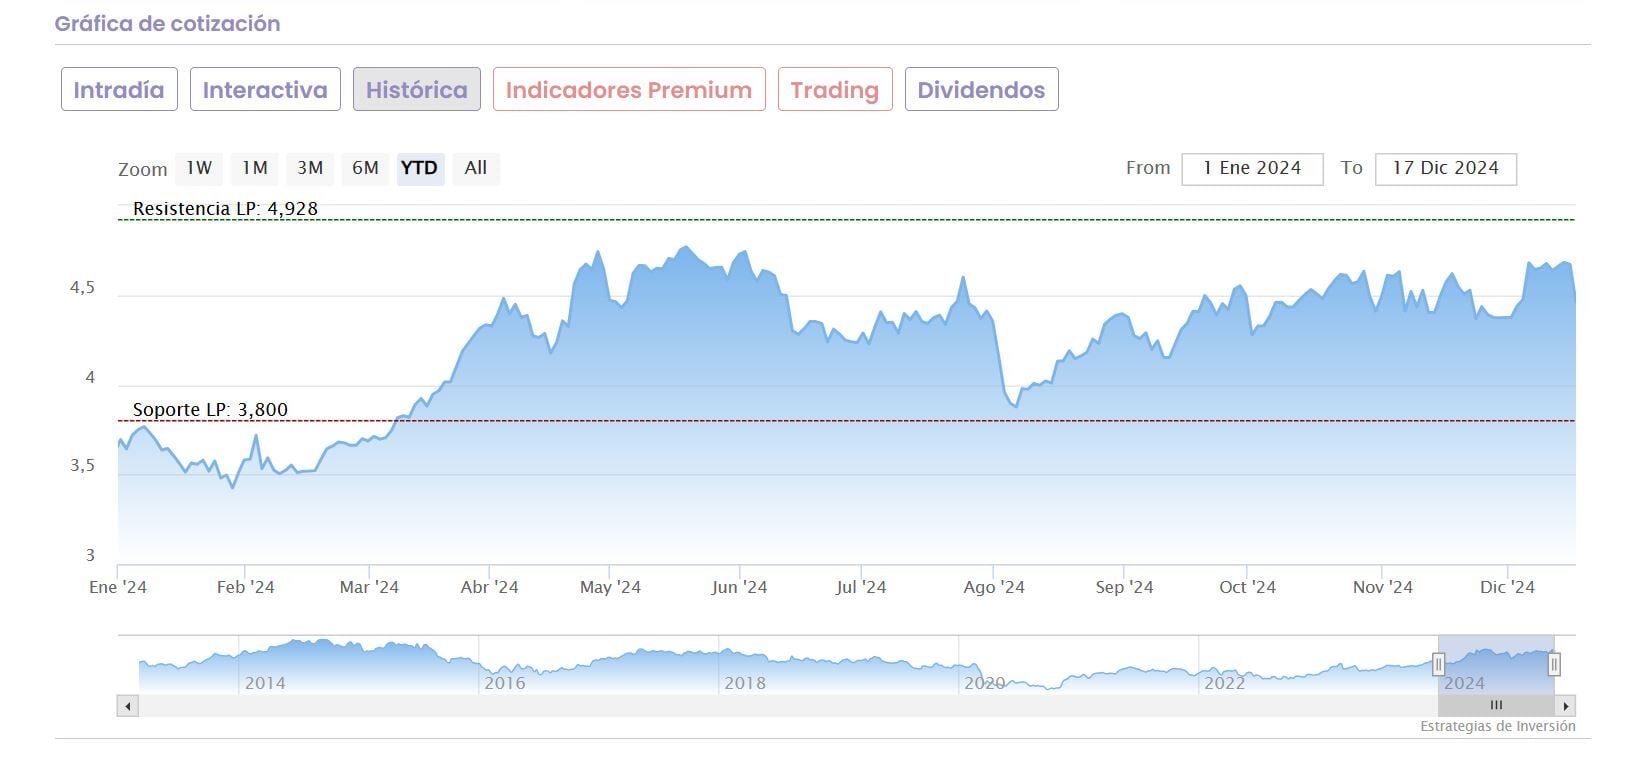The height and width of the screenshot is (771, 1637).
Task: Zoom chart to 3M
Action: click(310, 168)
